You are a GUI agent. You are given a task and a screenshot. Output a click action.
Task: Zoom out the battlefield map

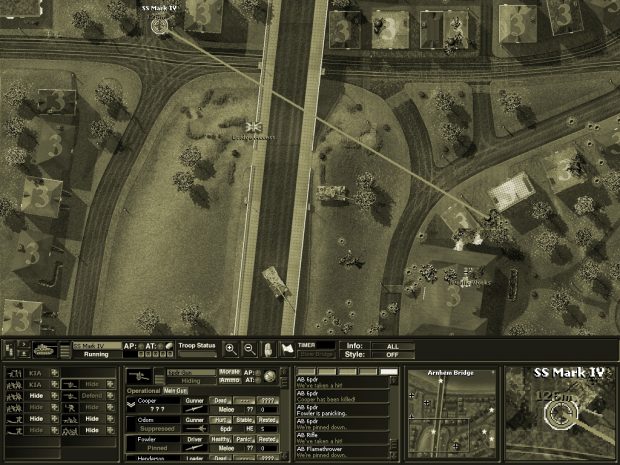coord(250,350)
